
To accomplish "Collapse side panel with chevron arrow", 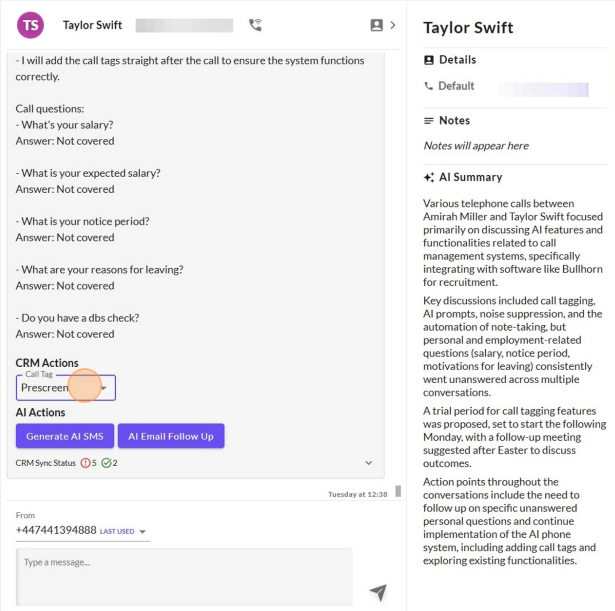I will pyautogui.click(x=393, y=25).
